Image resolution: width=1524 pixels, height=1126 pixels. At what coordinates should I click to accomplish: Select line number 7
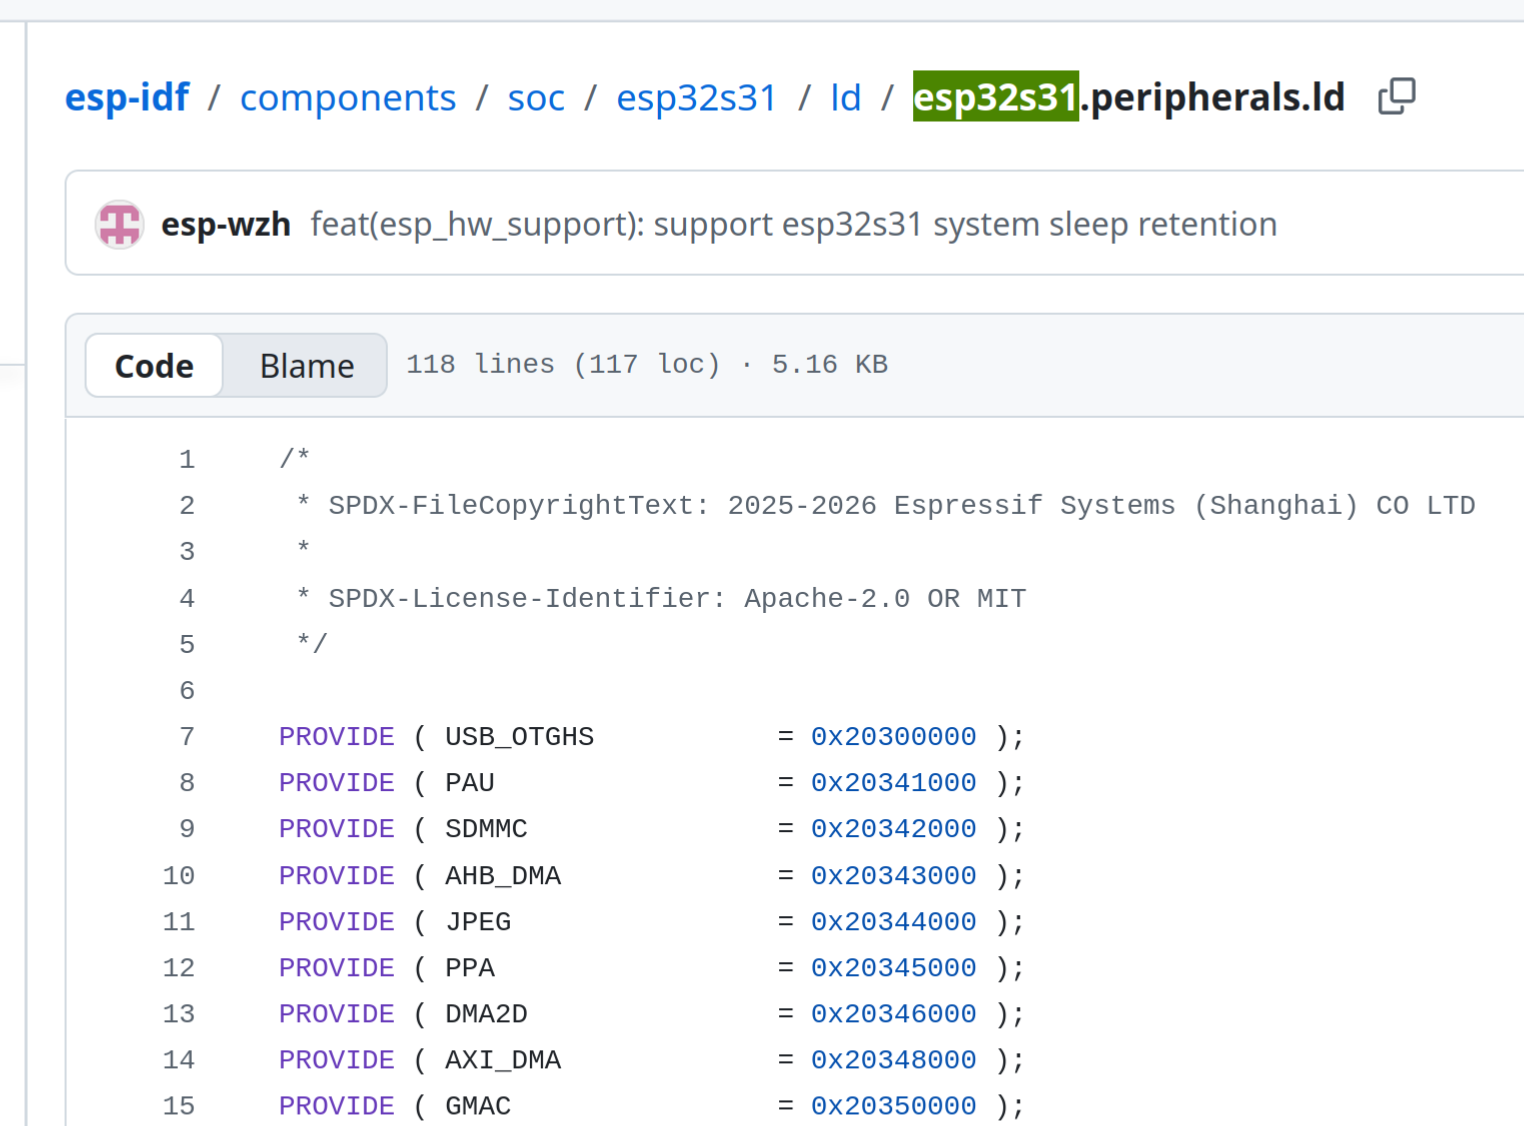pos(187,737)
